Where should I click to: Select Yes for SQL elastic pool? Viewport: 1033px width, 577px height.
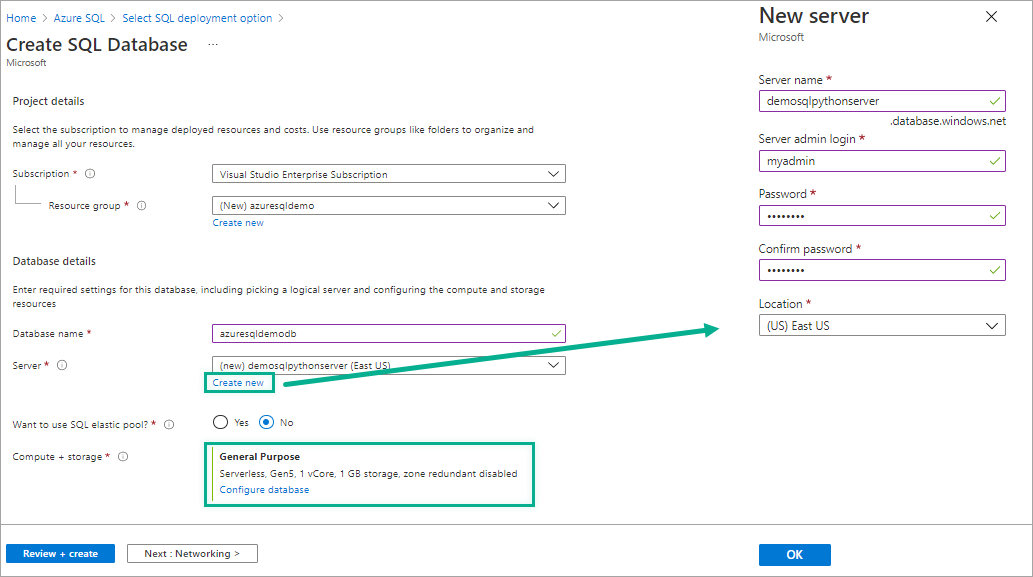[x=221, y=422]
